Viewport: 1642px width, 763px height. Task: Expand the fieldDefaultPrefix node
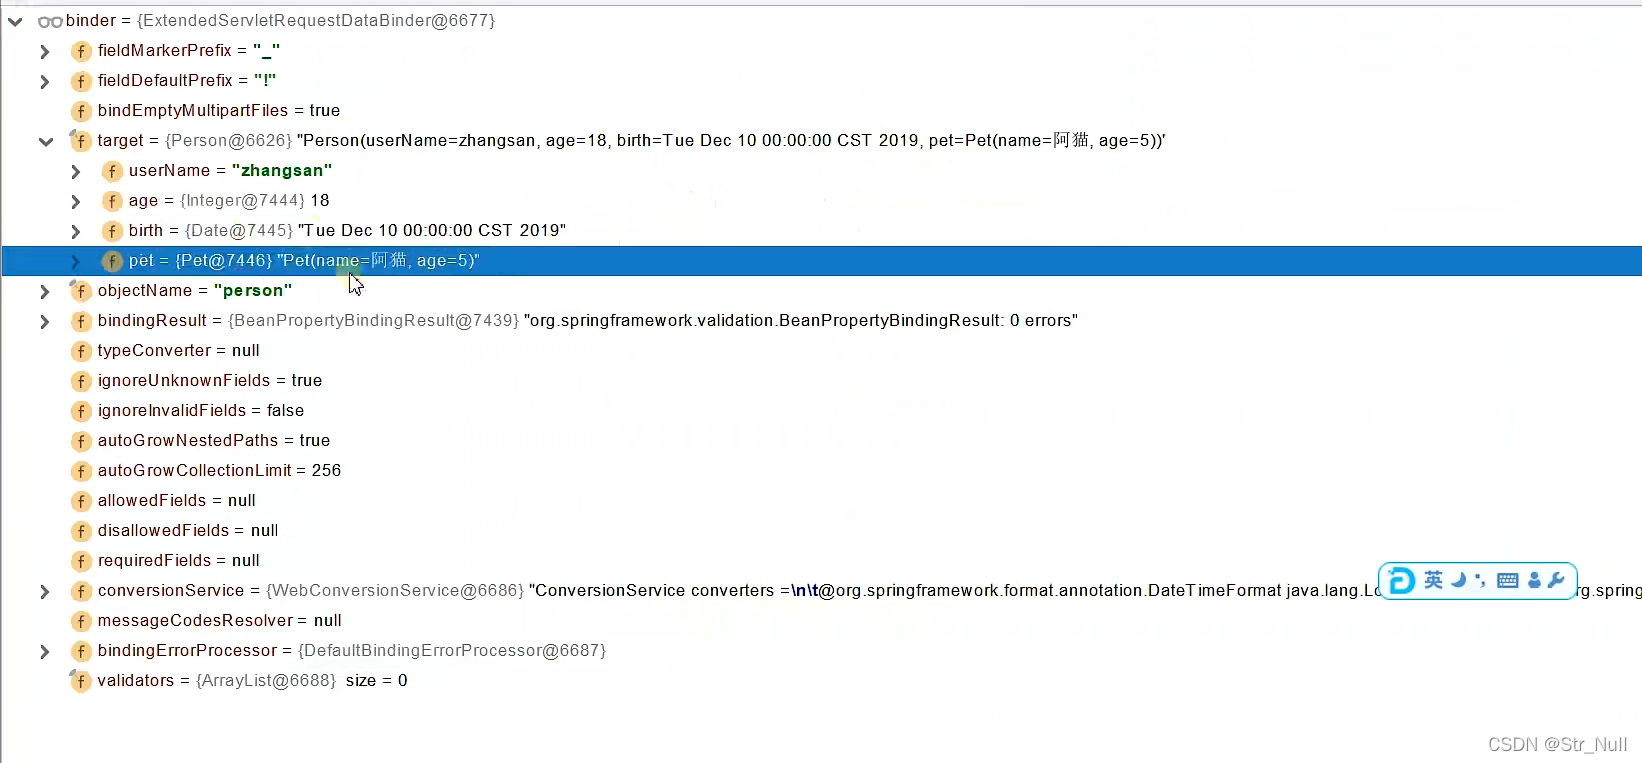45,81
